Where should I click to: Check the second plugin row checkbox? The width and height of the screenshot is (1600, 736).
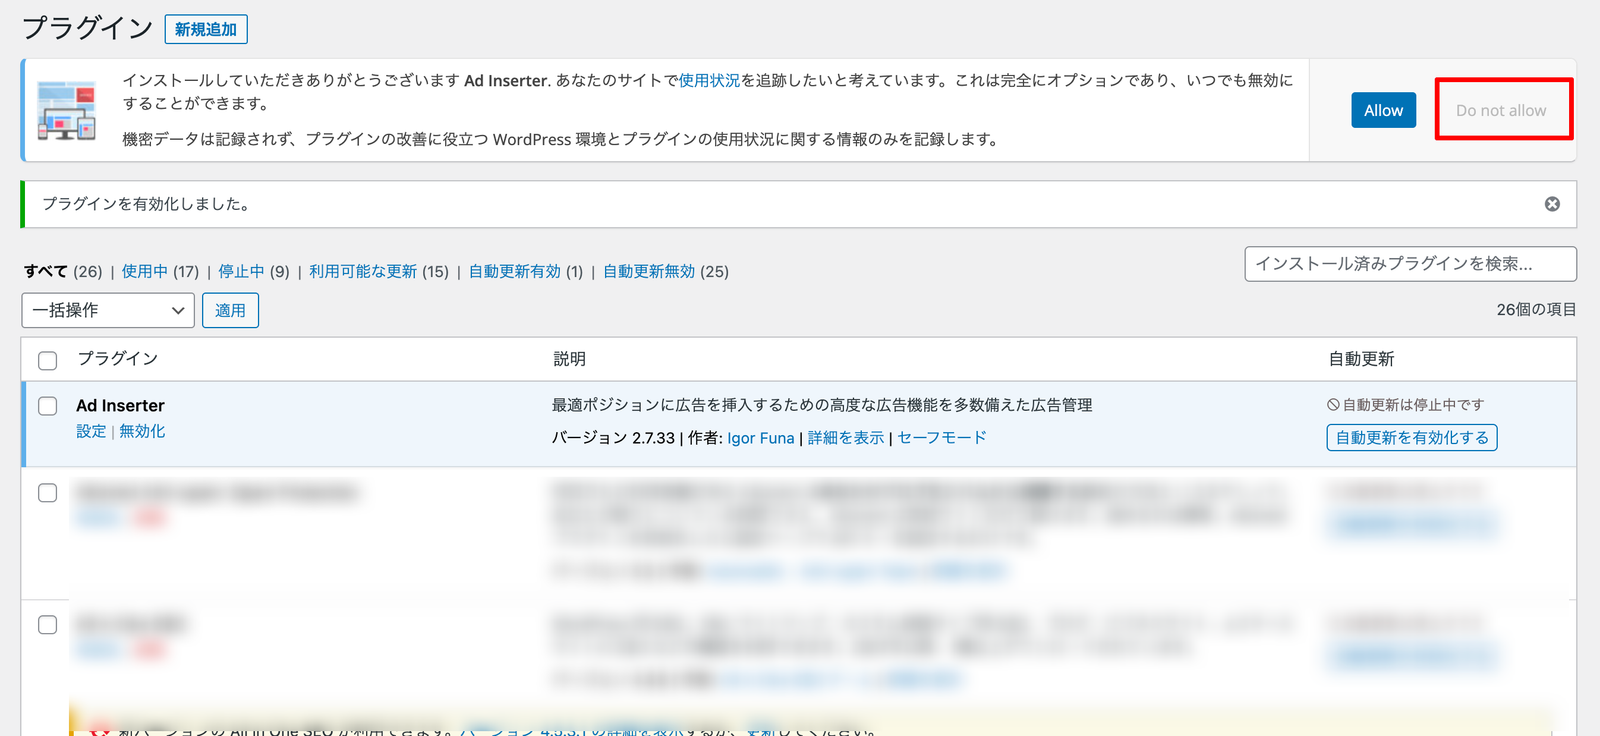click(x=47, y=493)
